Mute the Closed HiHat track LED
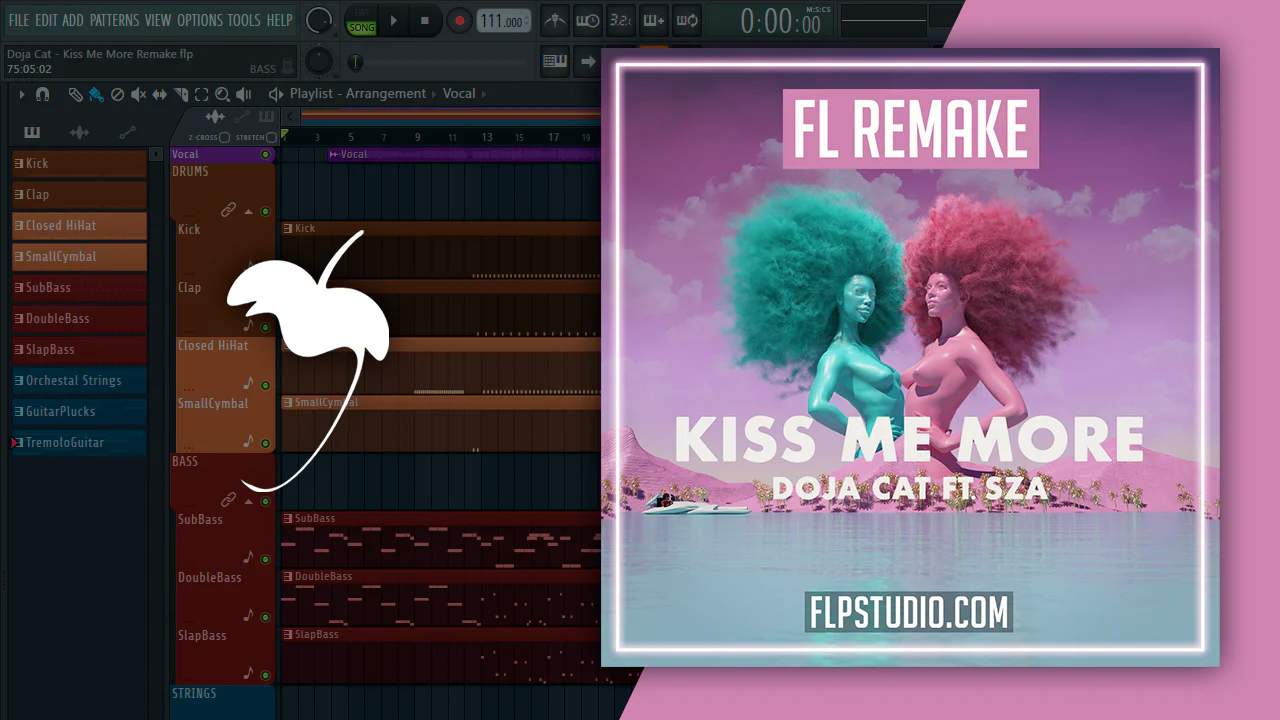1280x720 pixels. pyautogui.click(x=265, y=385)
